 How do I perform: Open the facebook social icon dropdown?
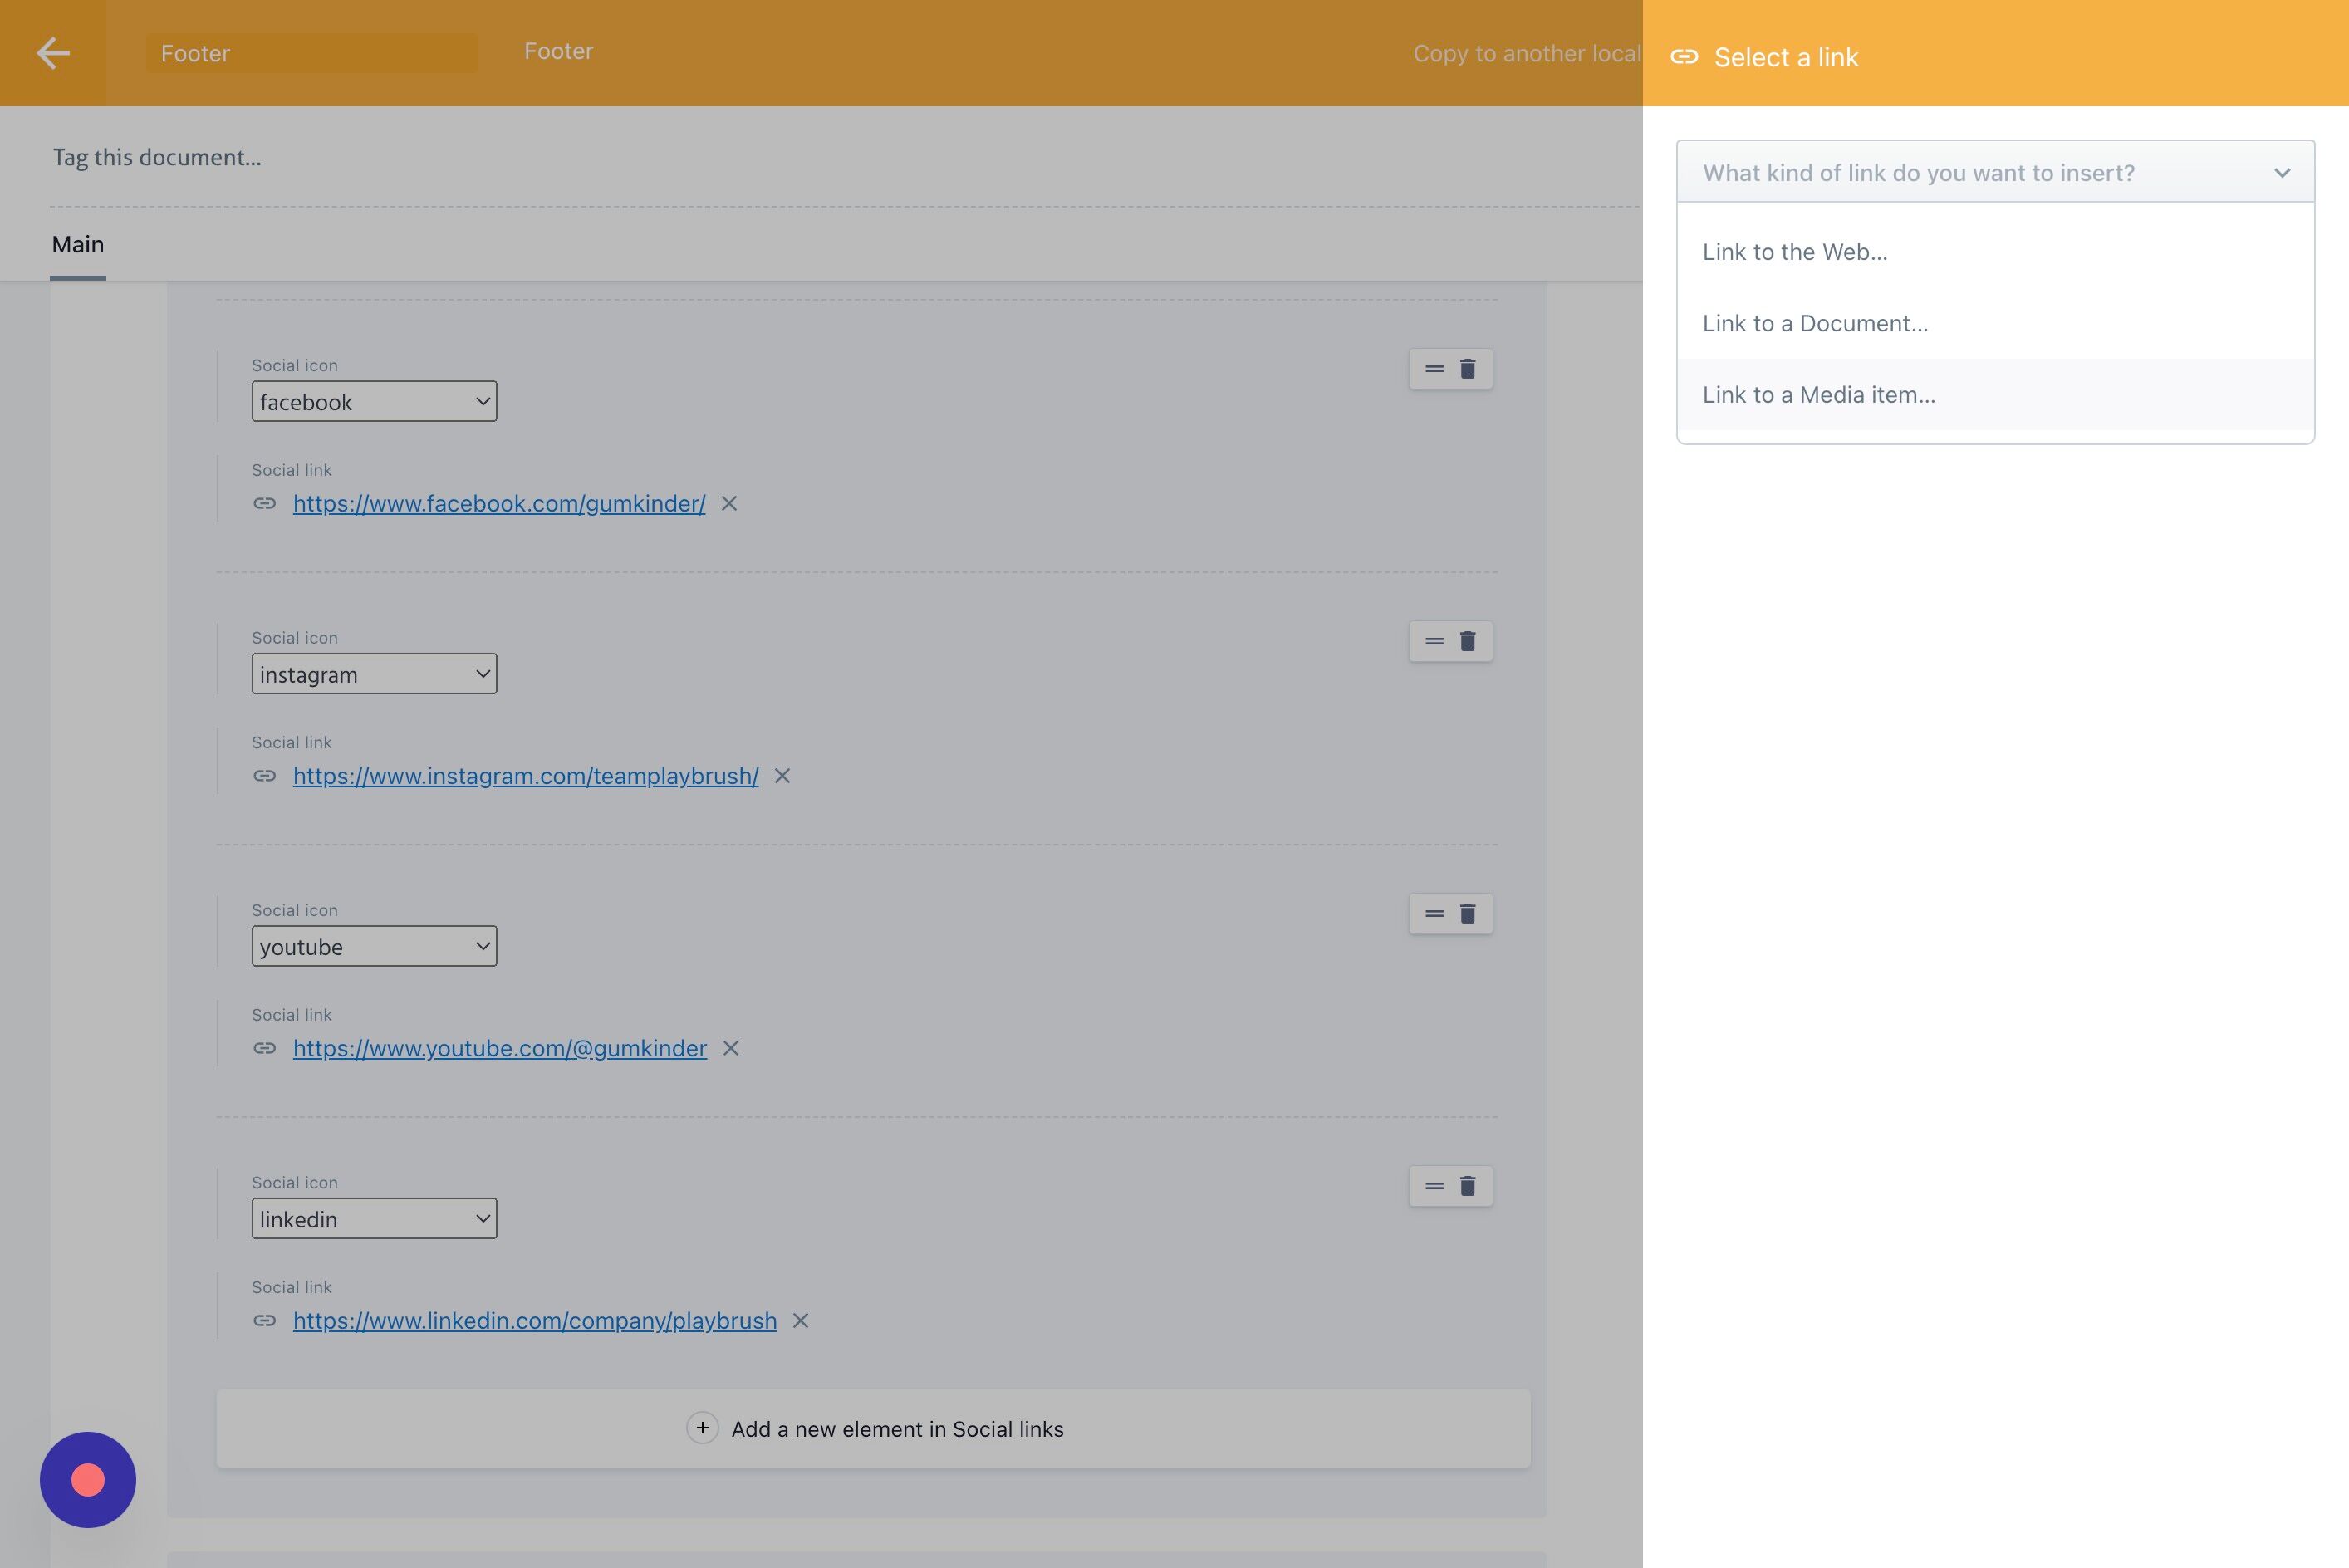(x=374, y=402)
